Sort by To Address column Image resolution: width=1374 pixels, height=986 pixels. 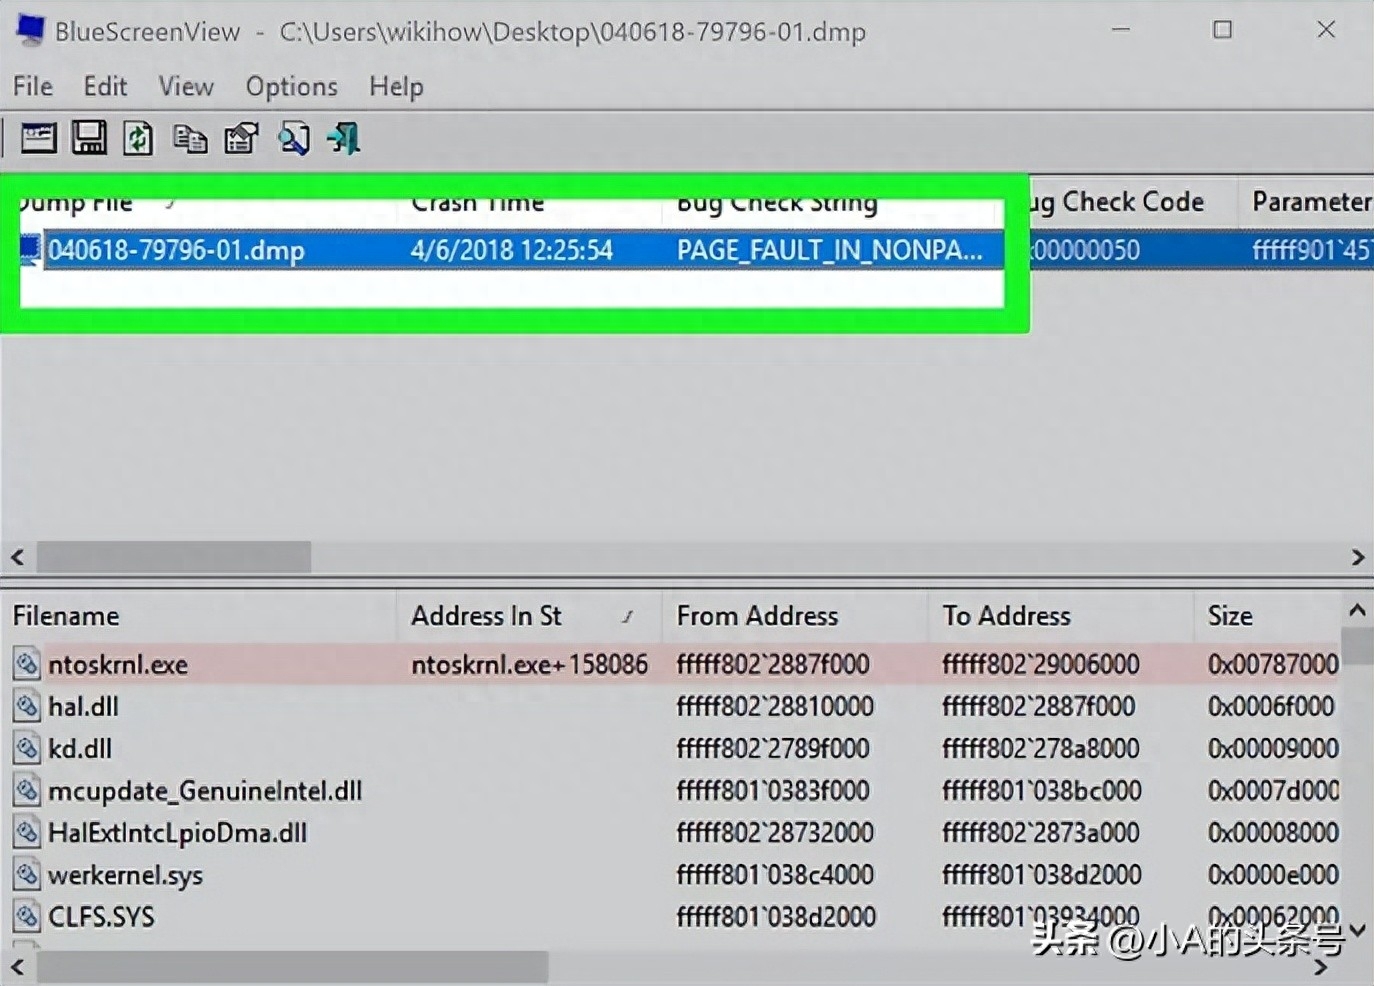point(1060,616)
